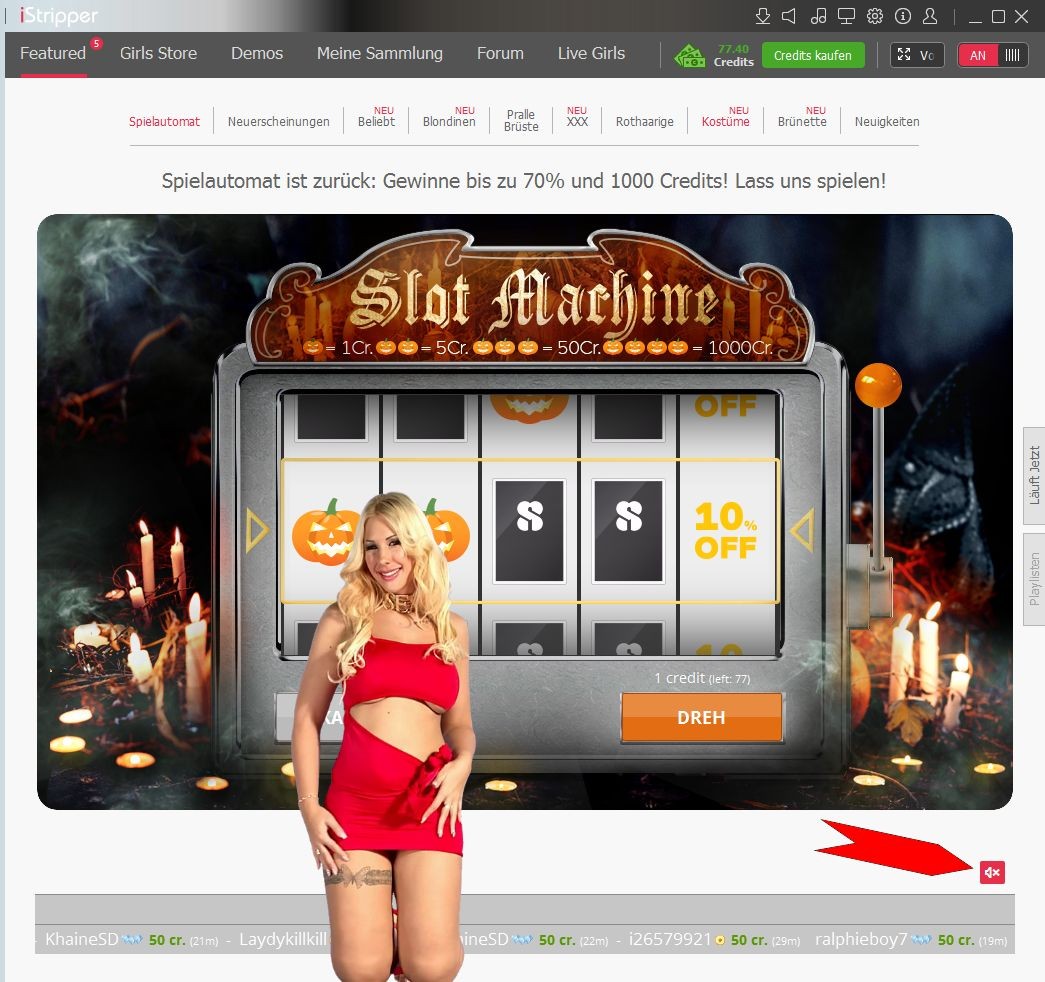The height and width of the screenshot is (982, 1045).
Task: Click the S card on the third reel
Action: [x=529, y=531]
